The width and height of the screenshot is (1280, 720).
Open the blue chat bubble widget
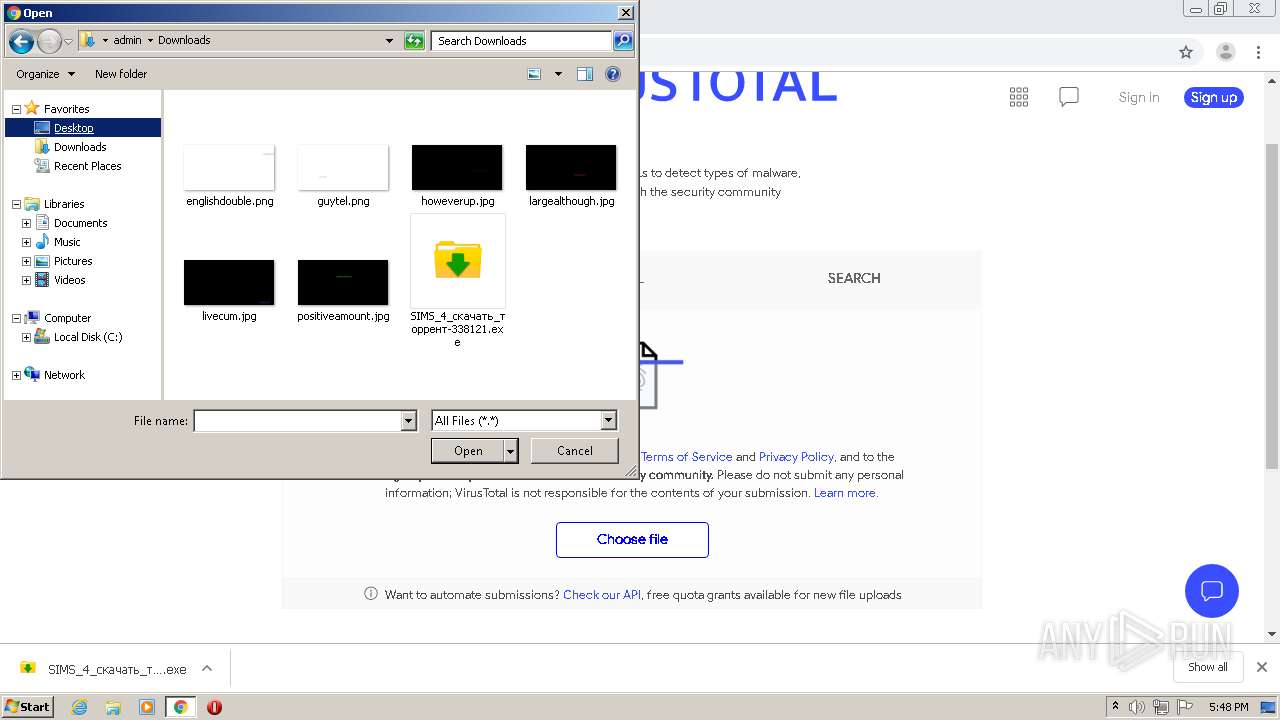1212,590
